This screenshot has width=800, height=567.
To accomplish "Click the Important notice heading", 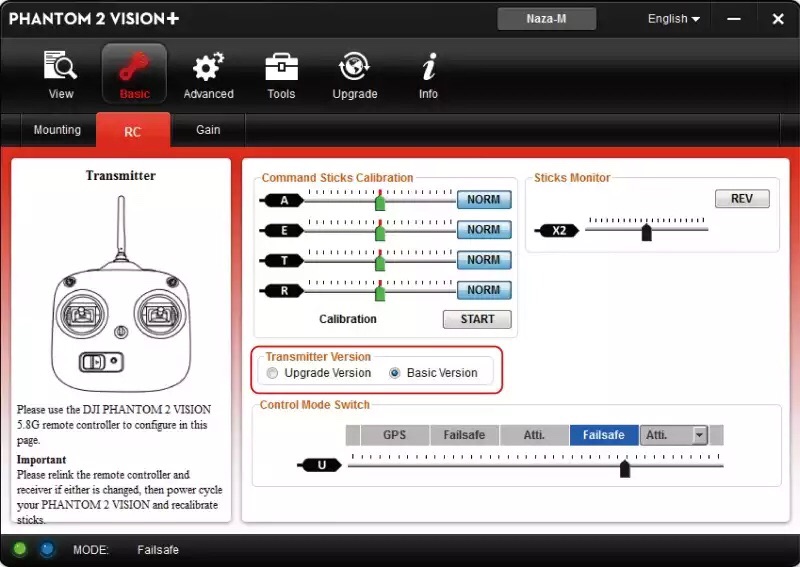I will tap(41, 459).
